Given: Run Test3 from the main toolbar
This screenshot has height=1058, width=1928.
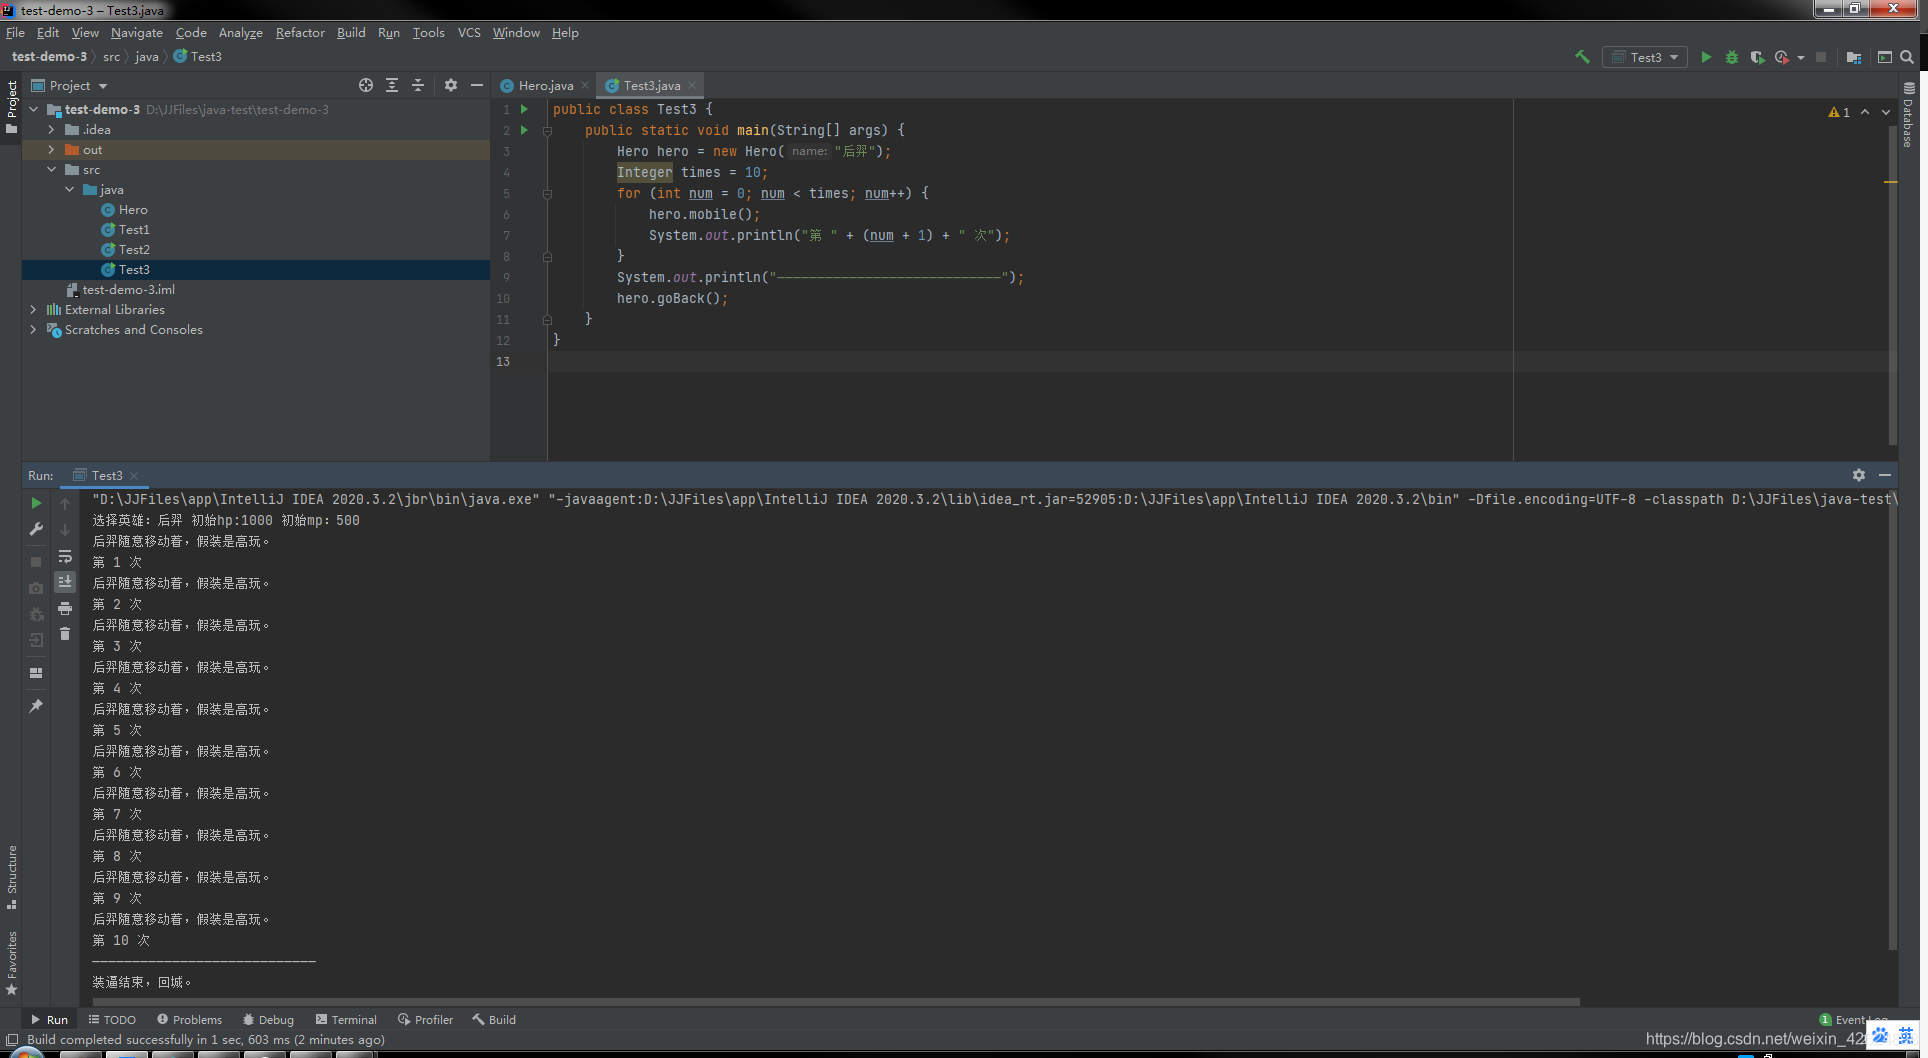Looking at the screenshot, I should pyautogui.click(x=1706, y=57).
